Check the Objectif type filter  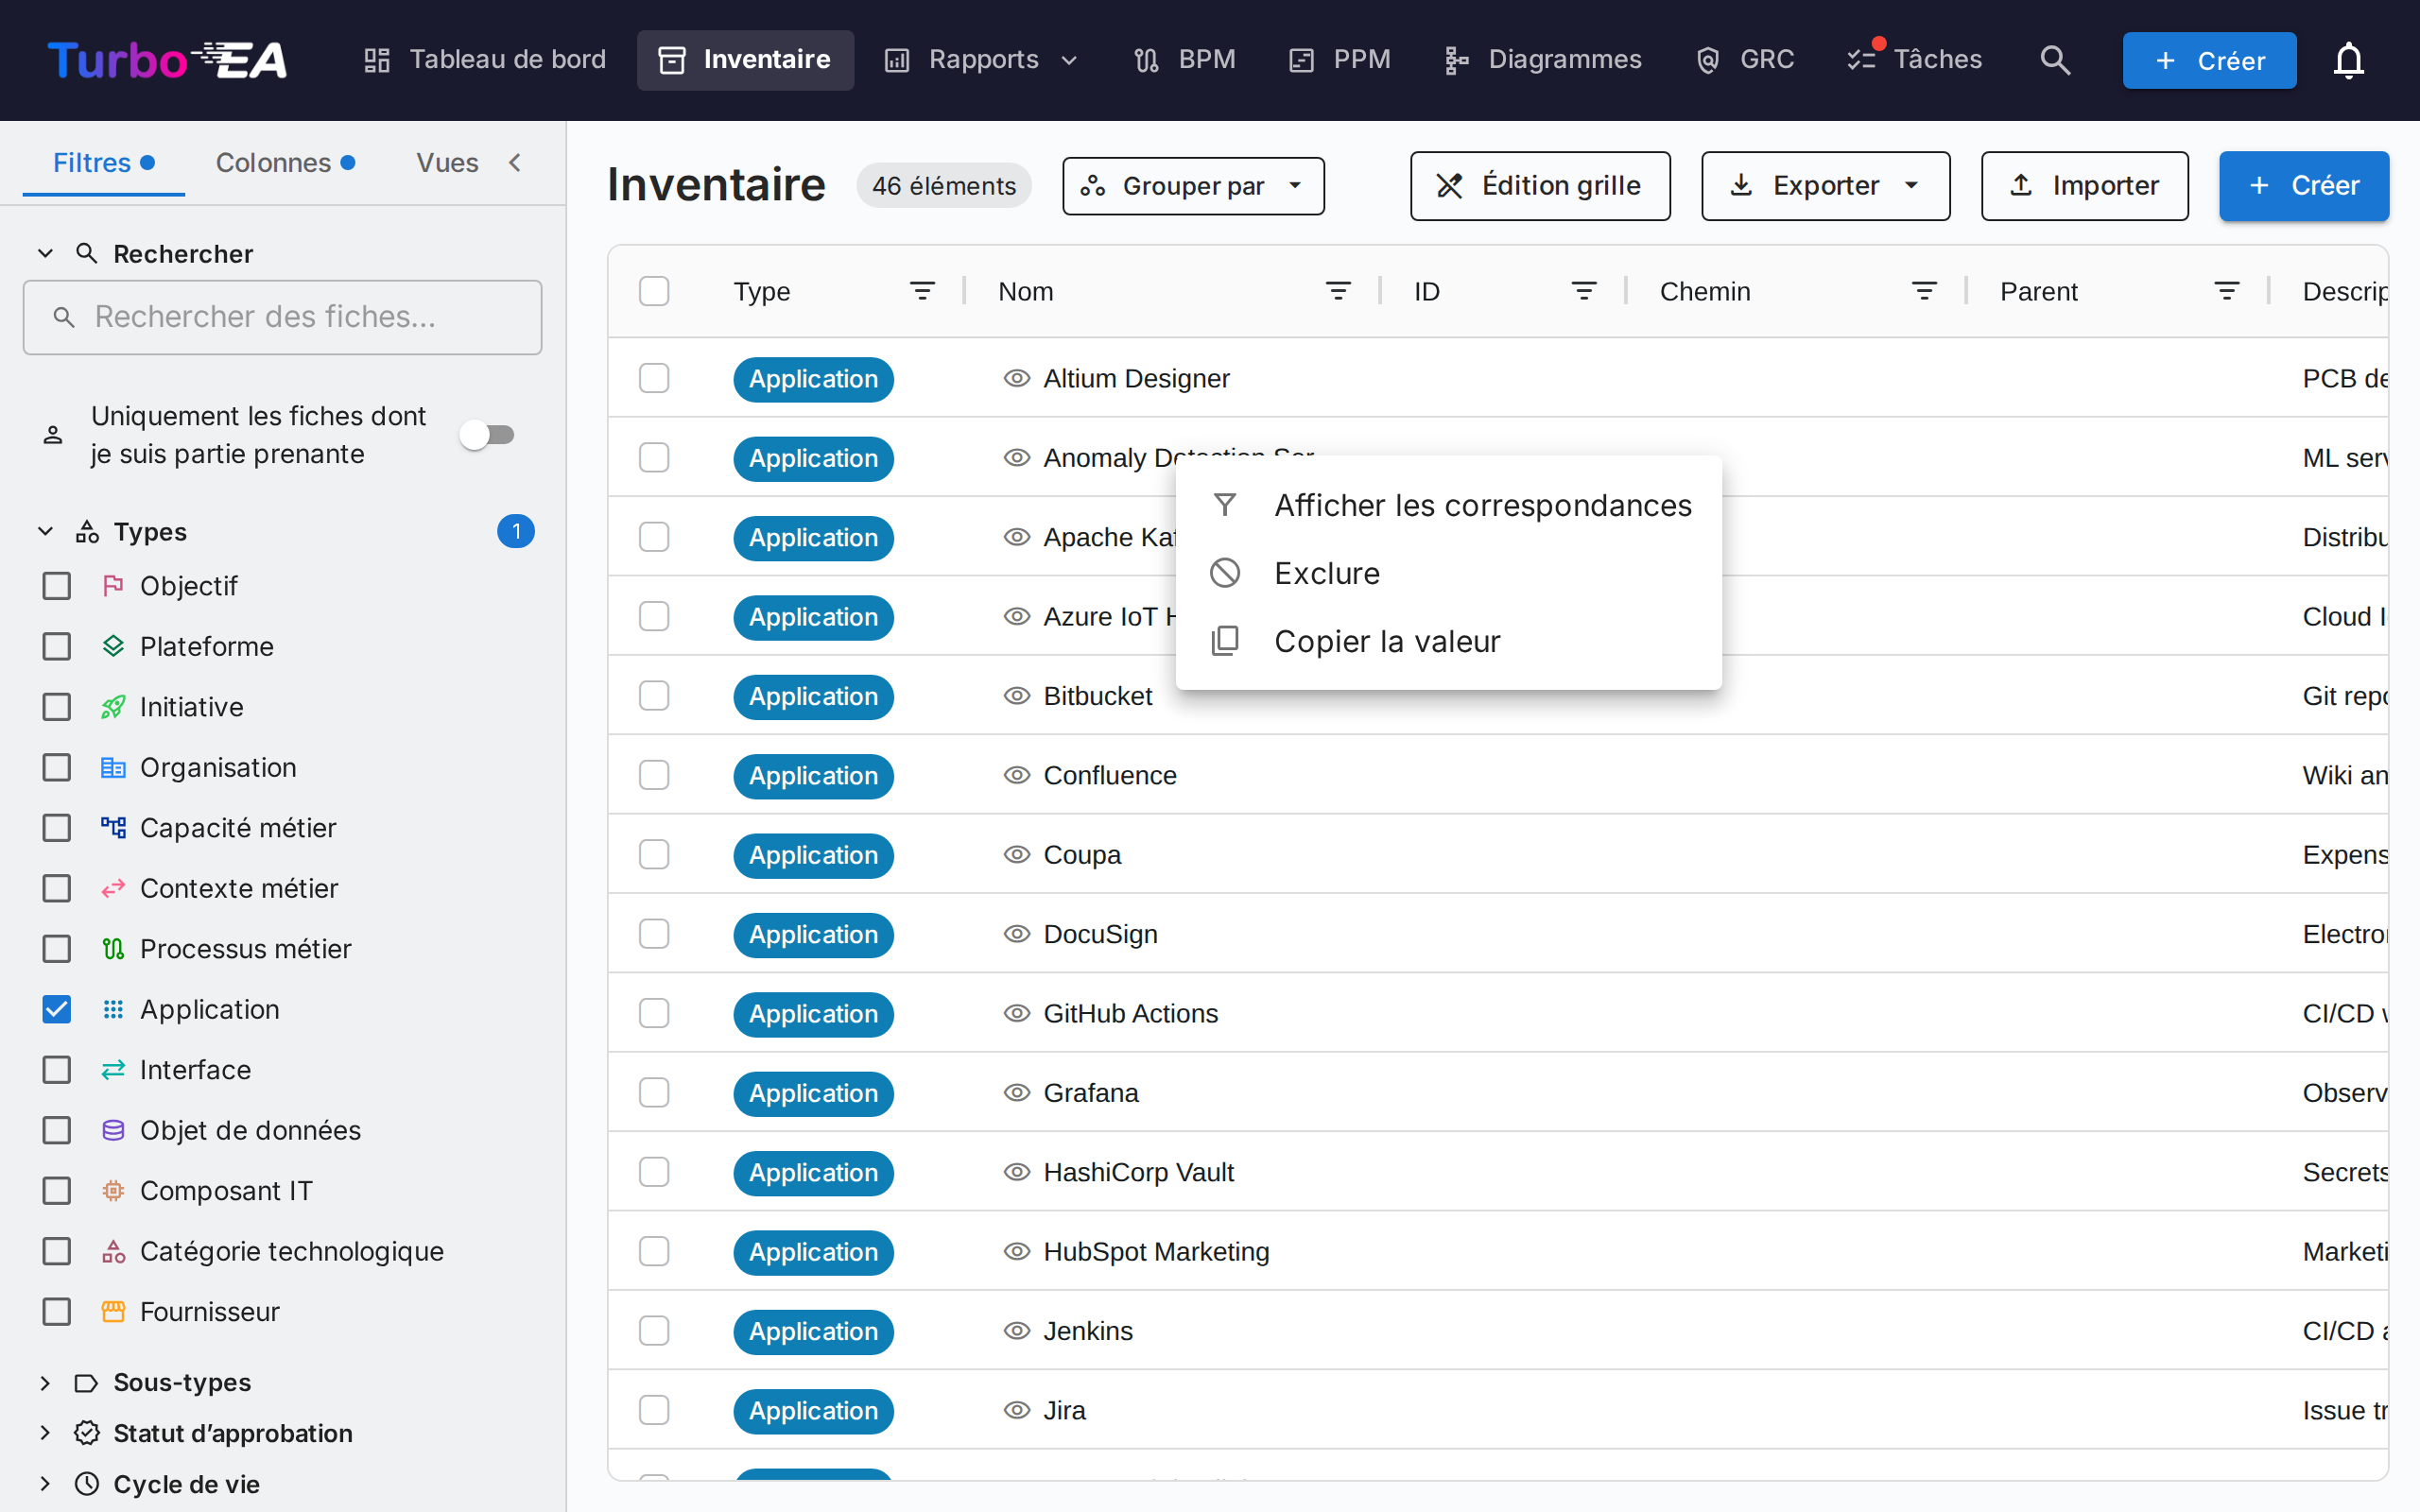point(57,586)
